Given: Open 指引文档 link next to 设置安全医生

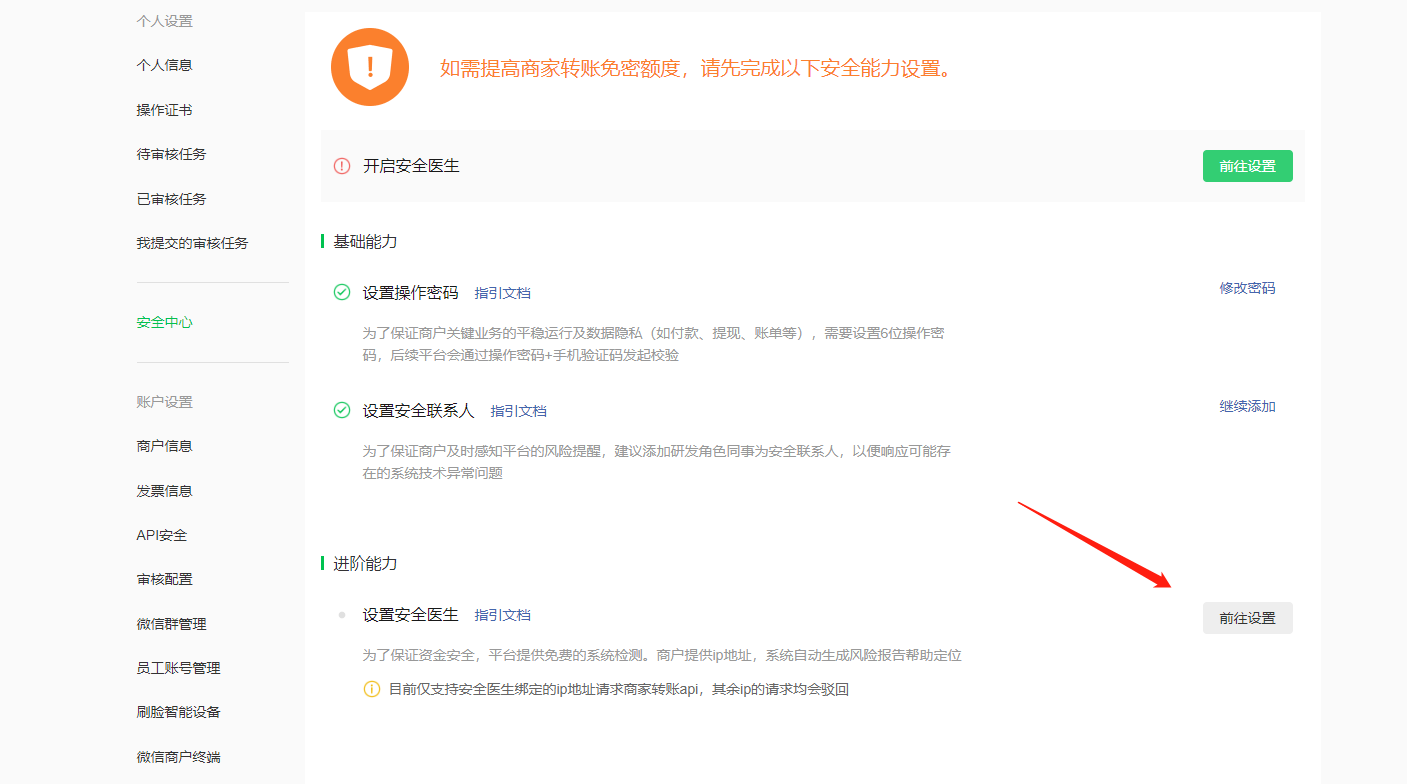Looking at the screenshot, I should point(502,615).
